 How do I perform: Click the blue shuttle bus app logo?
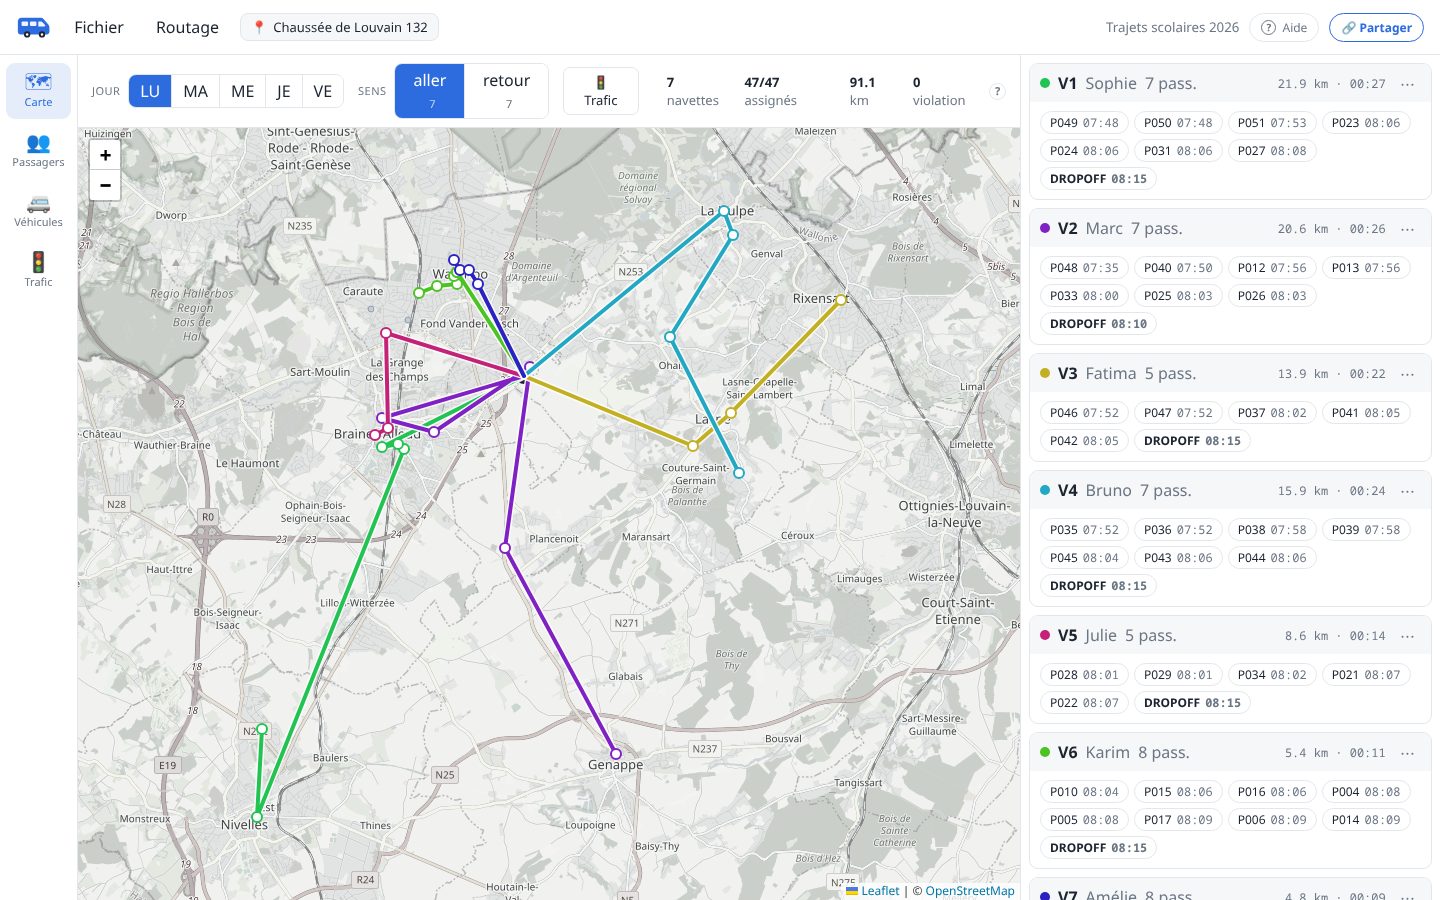(34, 27)
